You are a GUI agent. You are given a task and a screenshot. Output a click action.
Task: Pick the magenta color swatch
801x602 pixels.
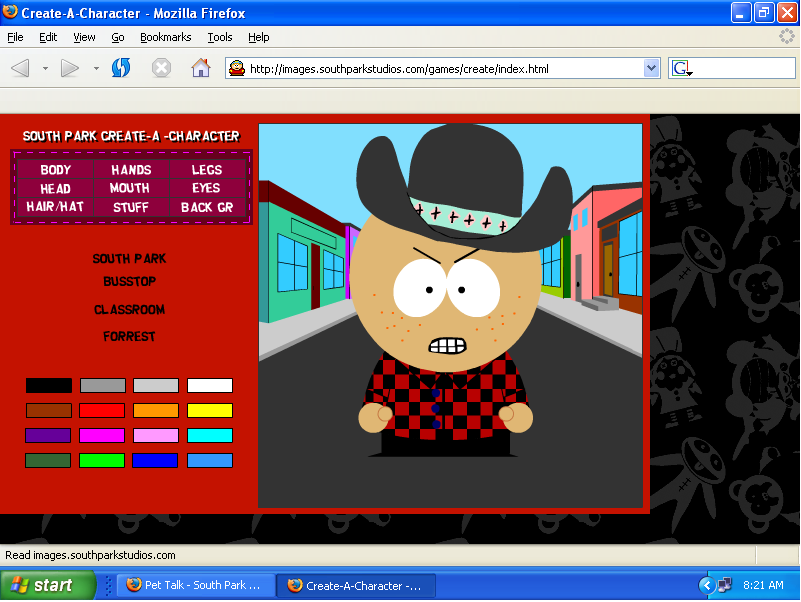point(102,435)
